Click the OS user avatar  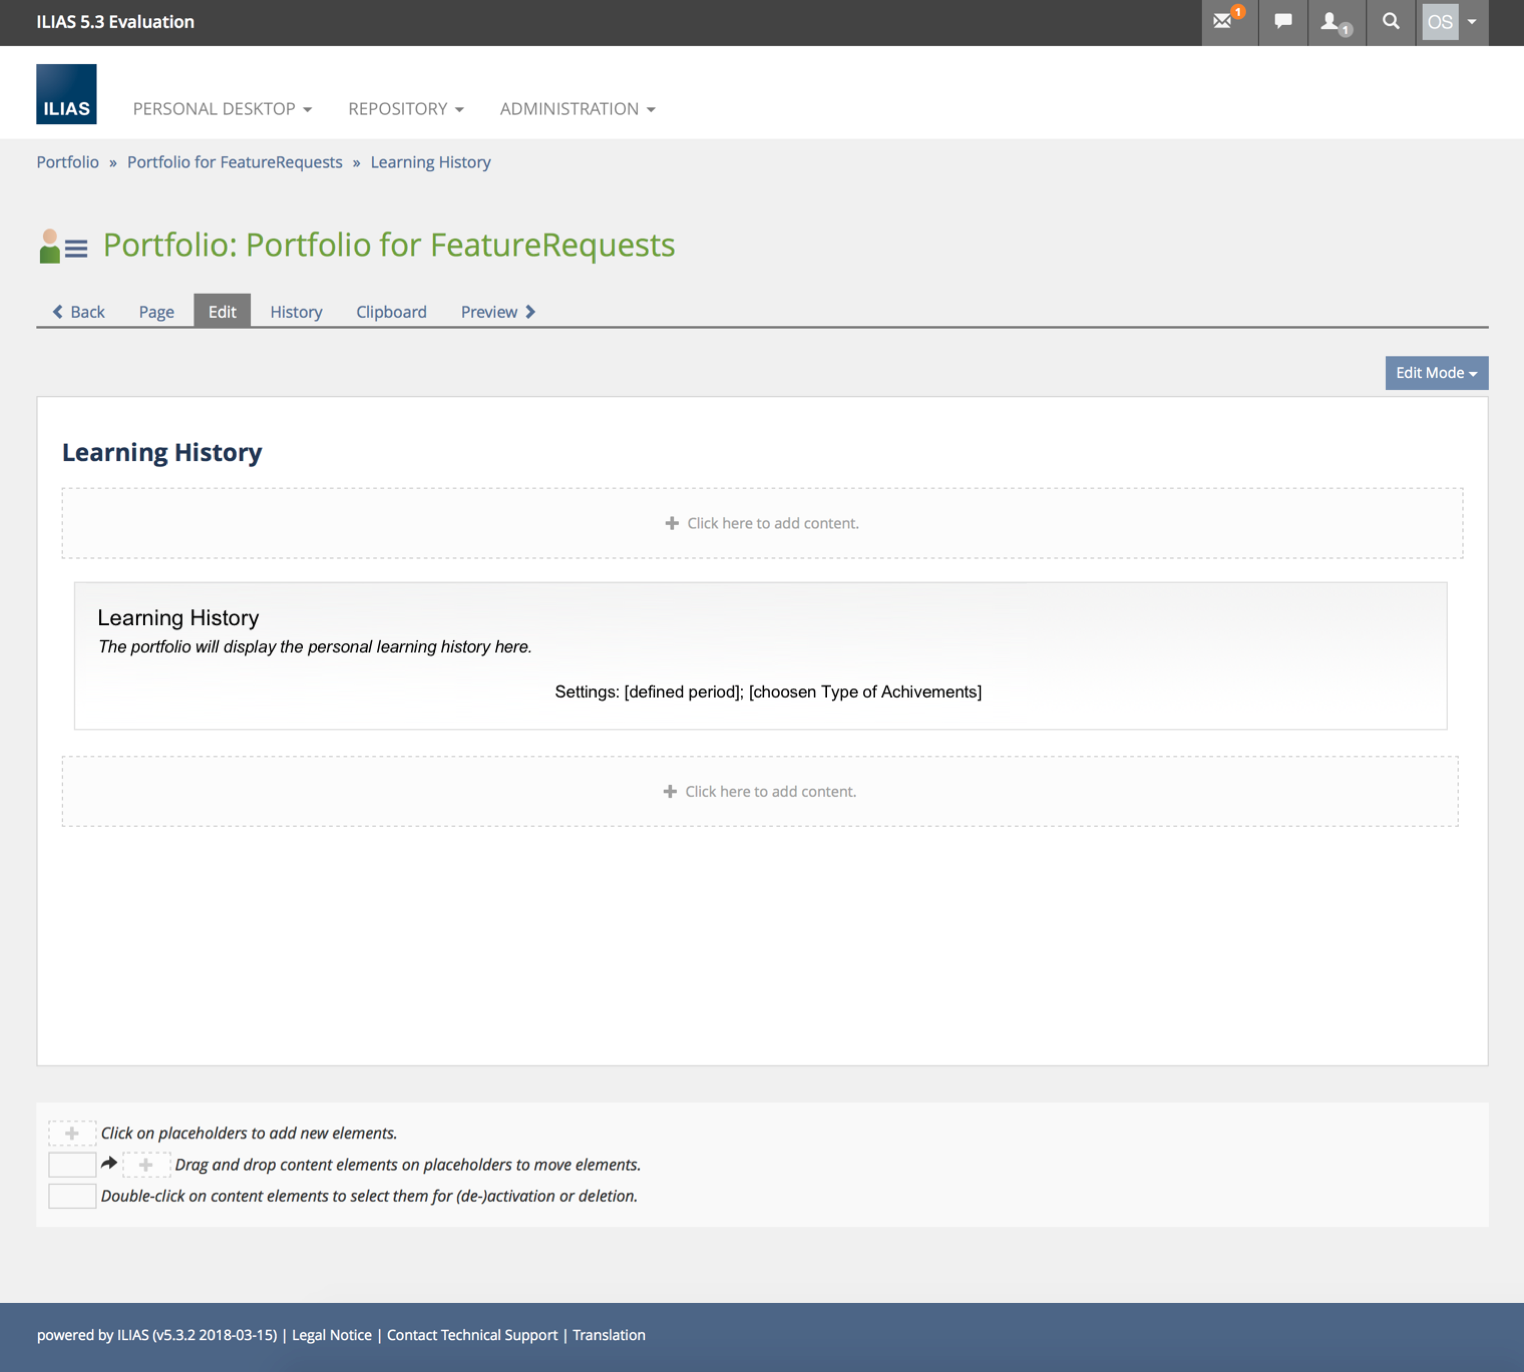coord(1440,22)
